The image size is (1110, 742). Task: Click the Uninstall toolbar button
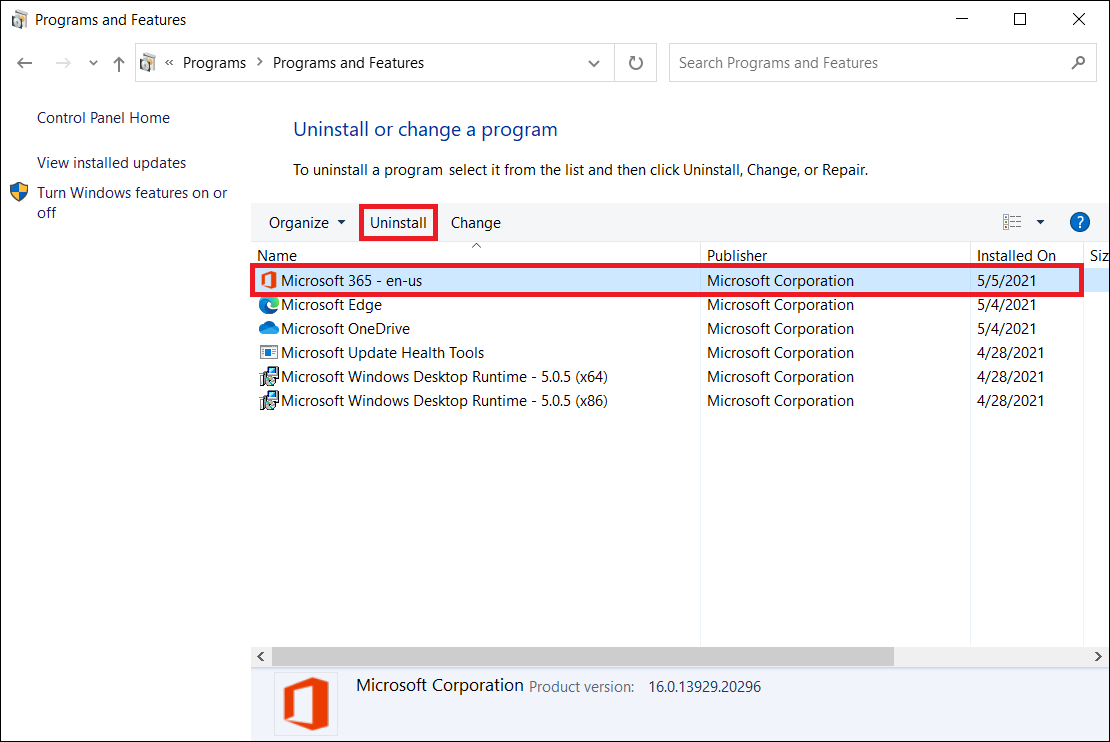[399, 222]
